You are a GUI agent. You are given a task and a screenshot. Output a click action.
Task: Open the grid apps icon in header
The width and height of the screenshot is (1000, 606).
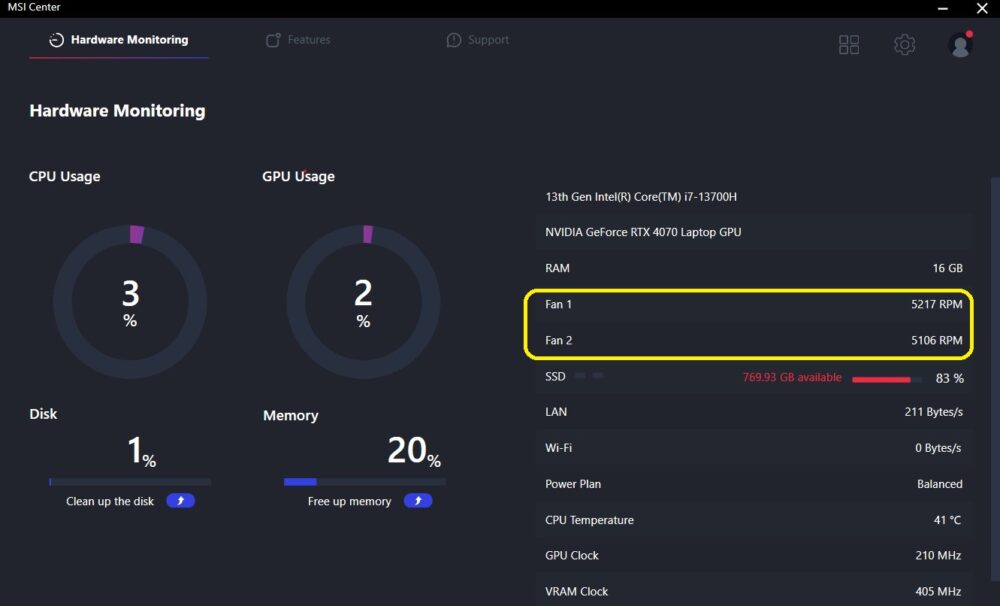tap(849, 44)
